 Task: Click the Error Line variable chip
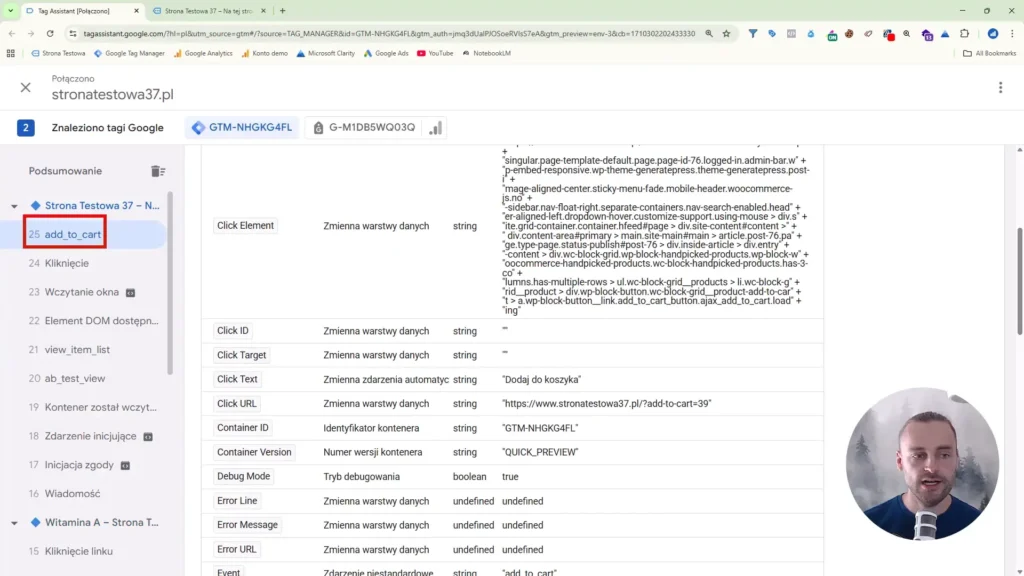(237, 501)
